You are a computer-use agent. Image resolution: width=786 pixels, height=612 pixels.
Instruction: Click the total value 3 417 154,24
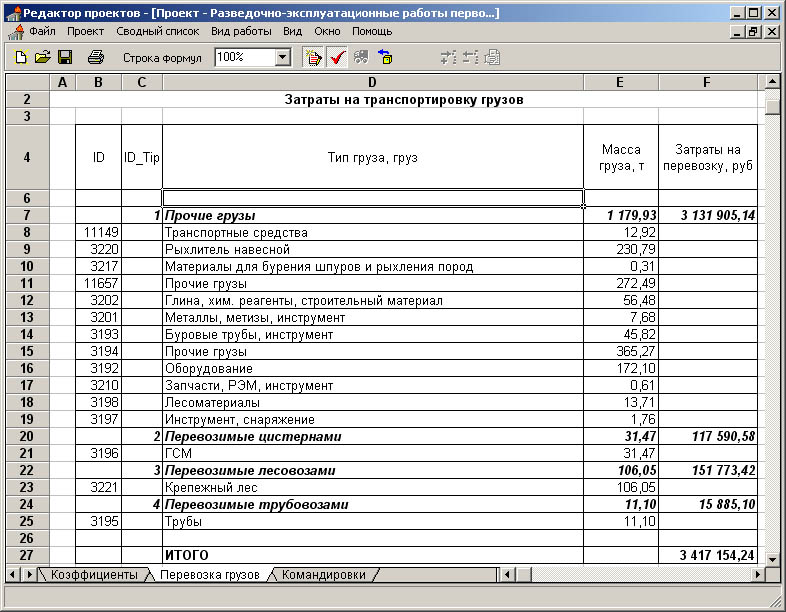(x=708, y=555)
